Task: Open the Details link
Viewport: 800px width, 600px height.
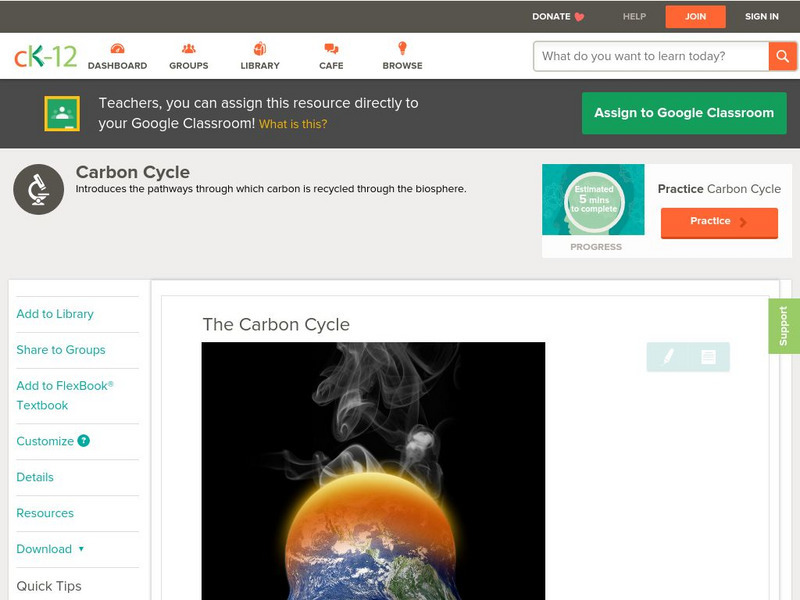Action: 35,477
